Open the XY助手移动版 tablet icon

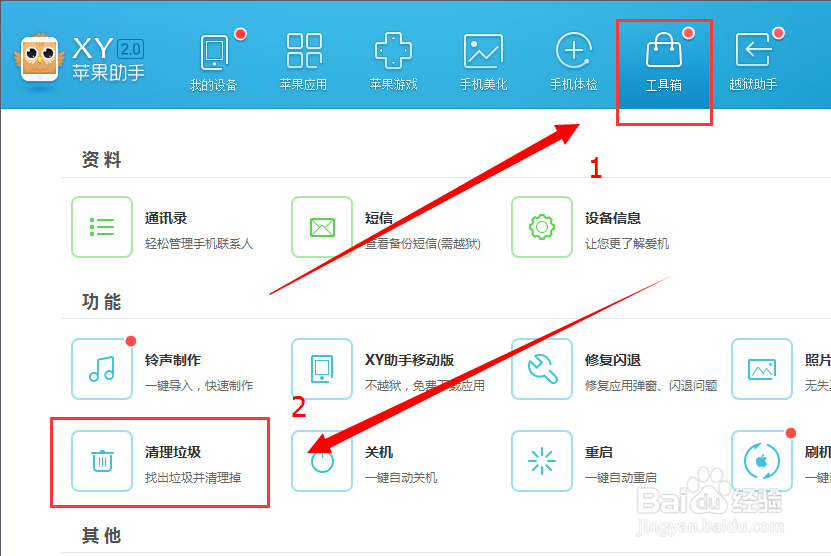coord(322,369)
